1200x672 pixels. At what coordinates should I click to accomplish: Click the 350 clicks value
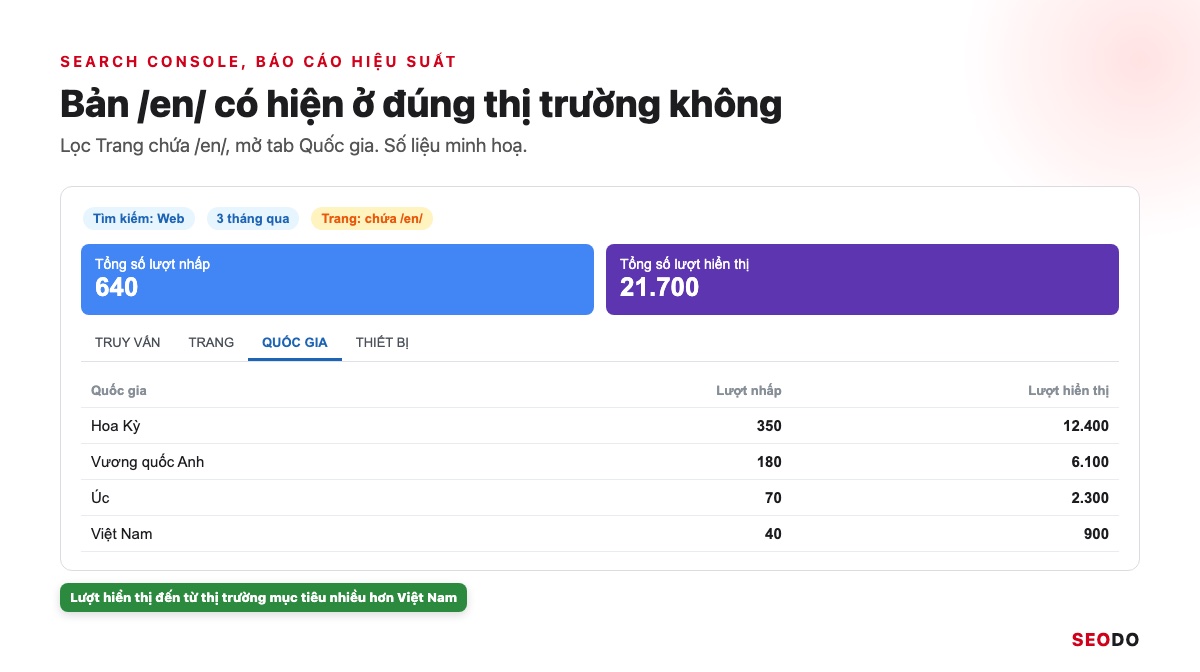click(769, 426)
